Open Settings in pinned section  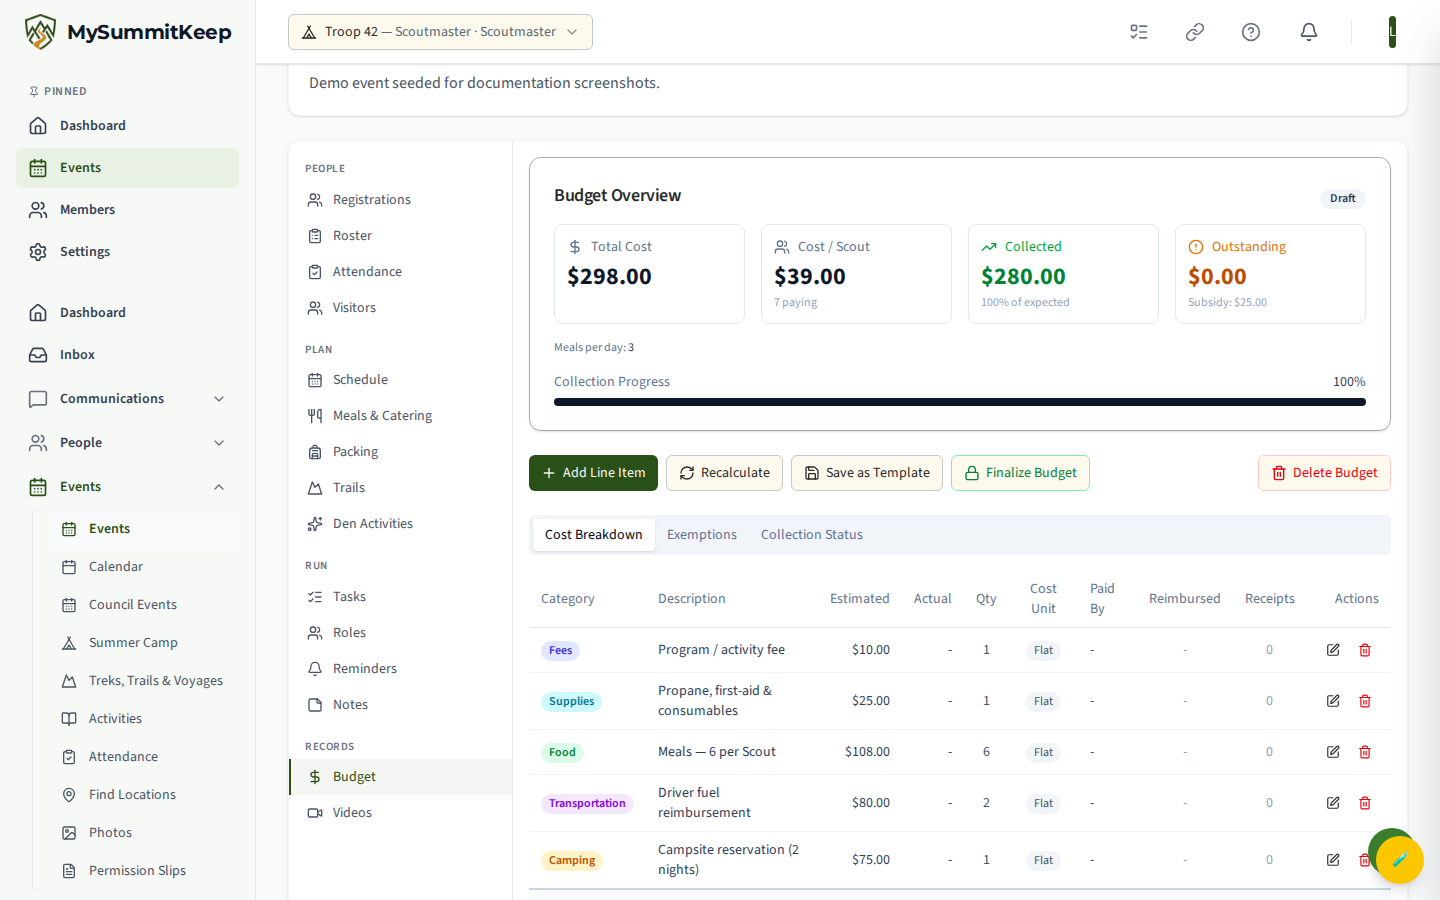pos(127,252)
